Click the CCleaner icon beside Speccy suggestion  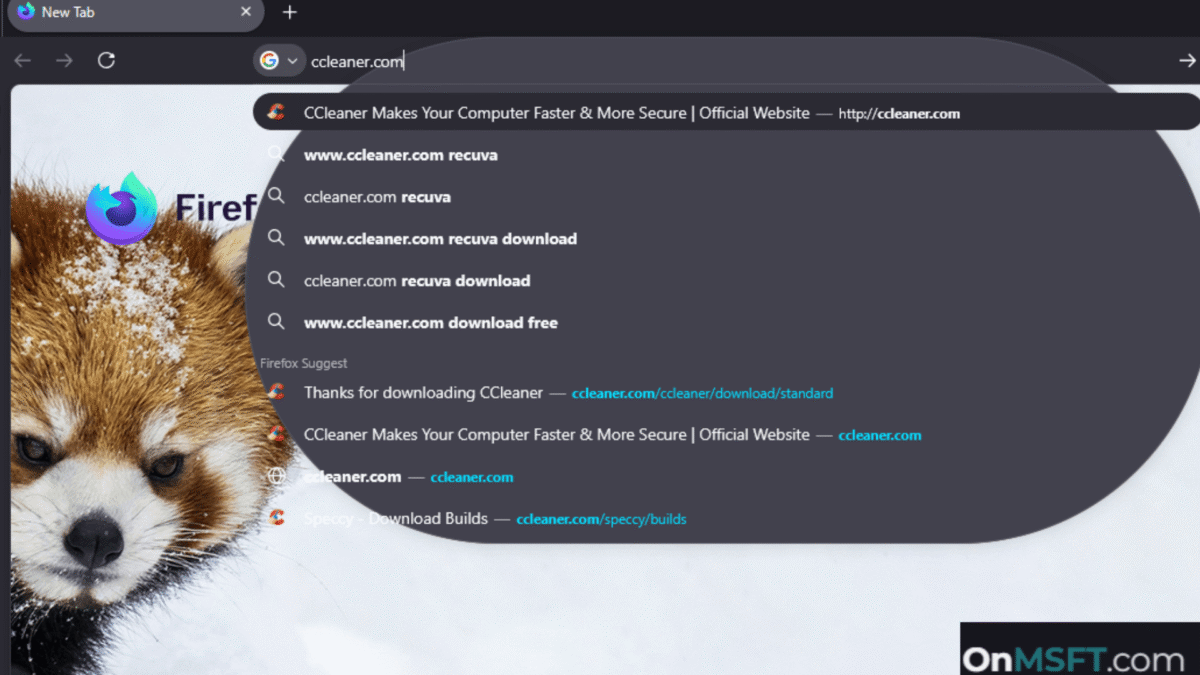click(277, 518)
